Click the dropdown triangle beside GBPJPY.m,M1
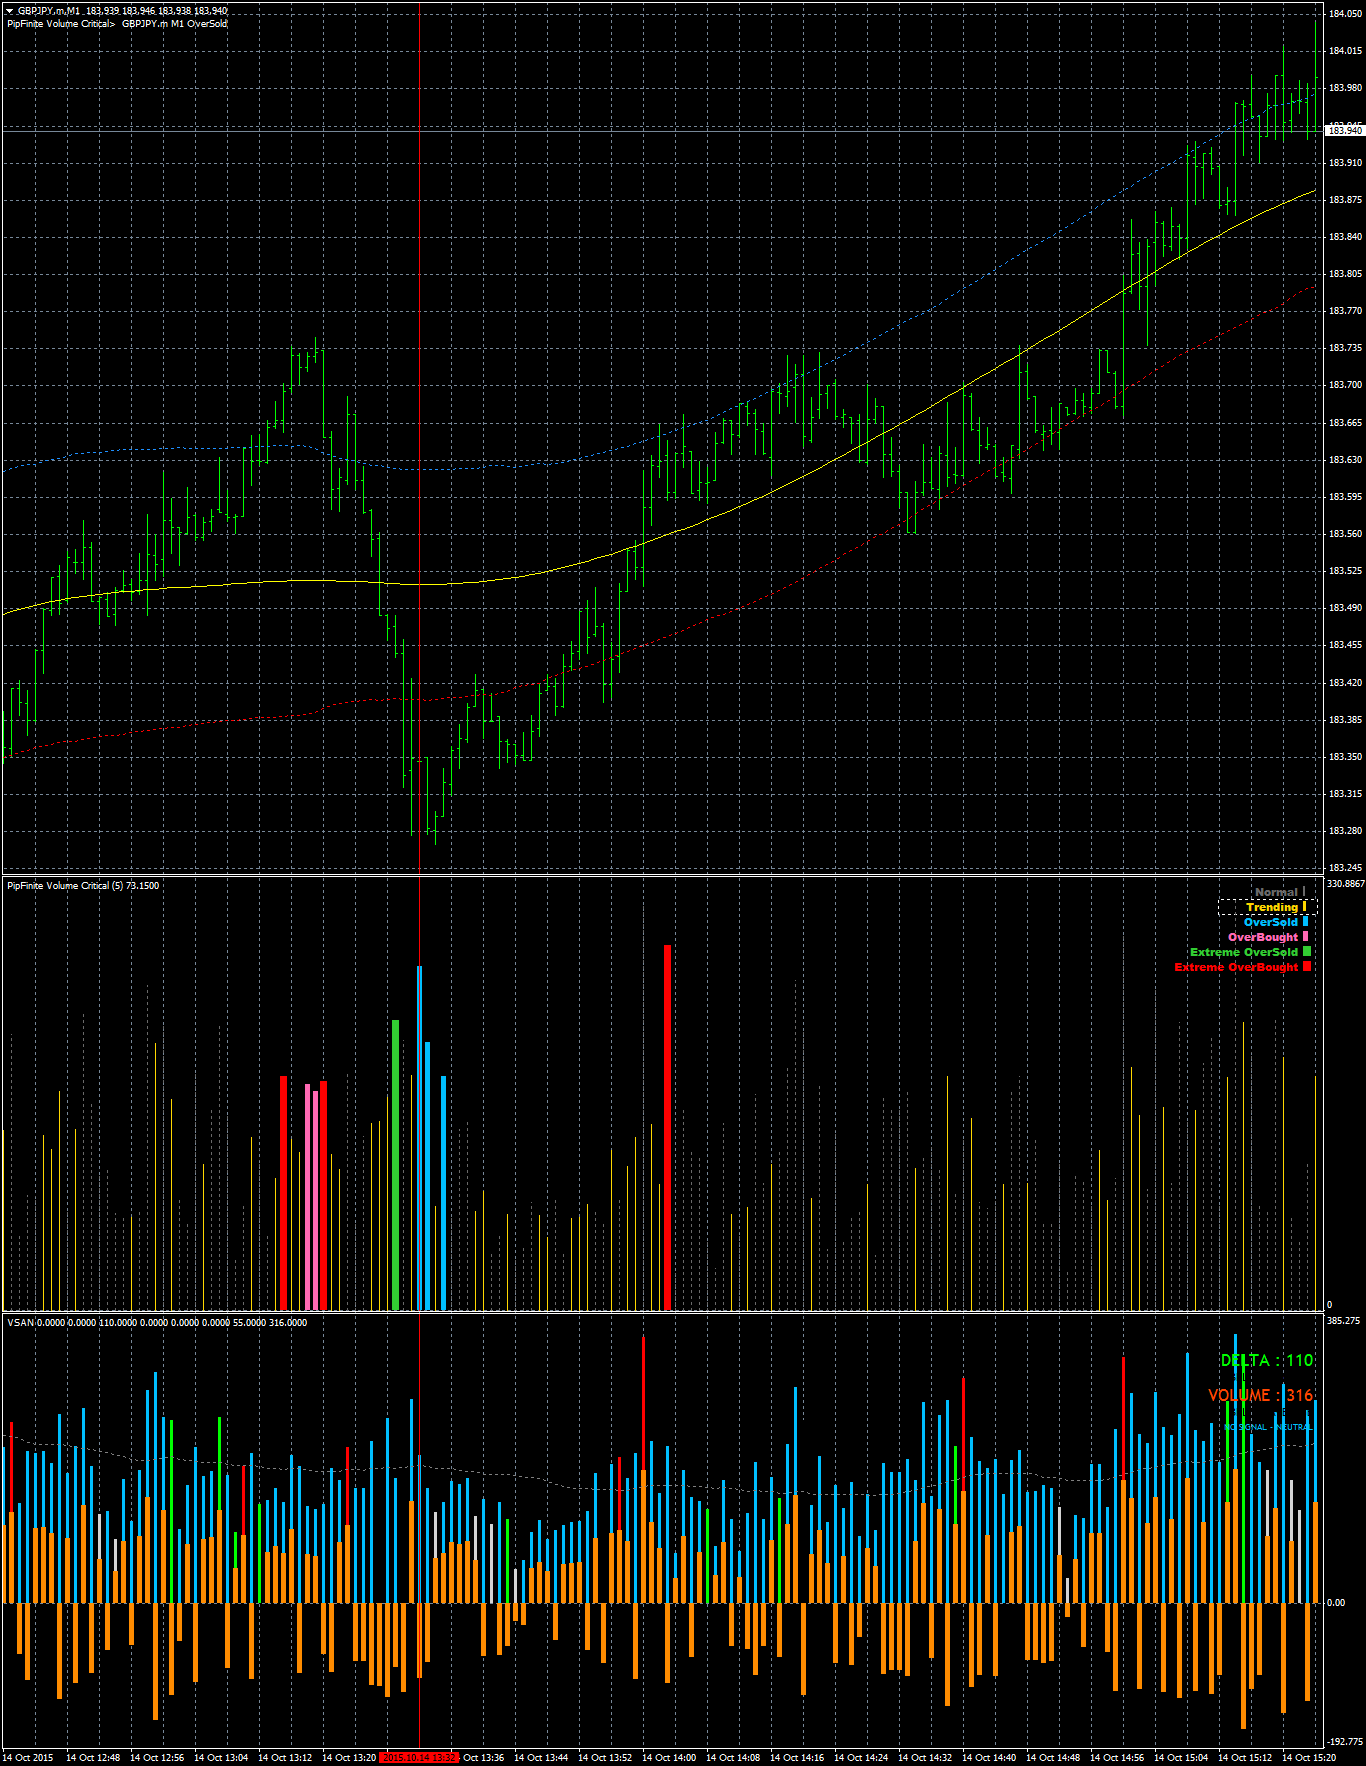This screenshot has width=1366, height=1766. point(10,11)
